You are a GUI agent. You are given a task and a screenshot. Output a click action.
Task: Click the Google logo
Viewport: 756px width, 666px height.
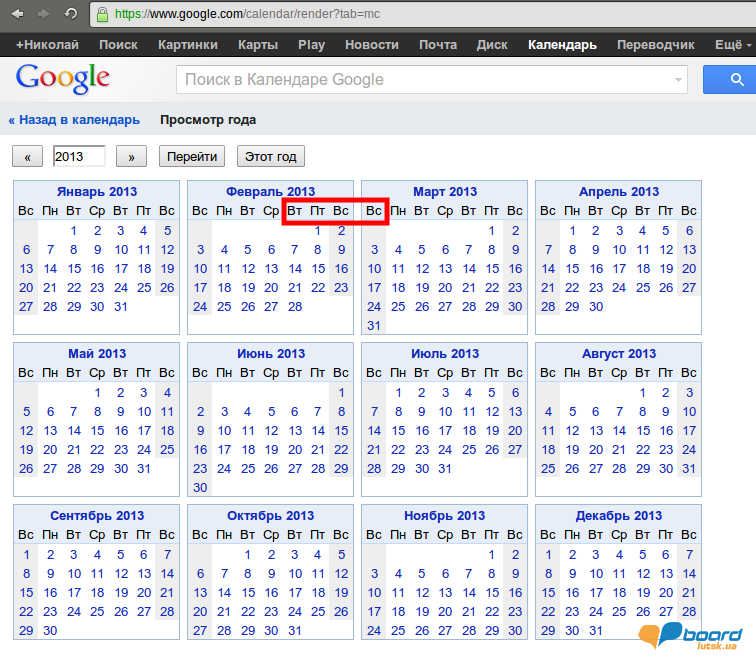tap(62, 79)
